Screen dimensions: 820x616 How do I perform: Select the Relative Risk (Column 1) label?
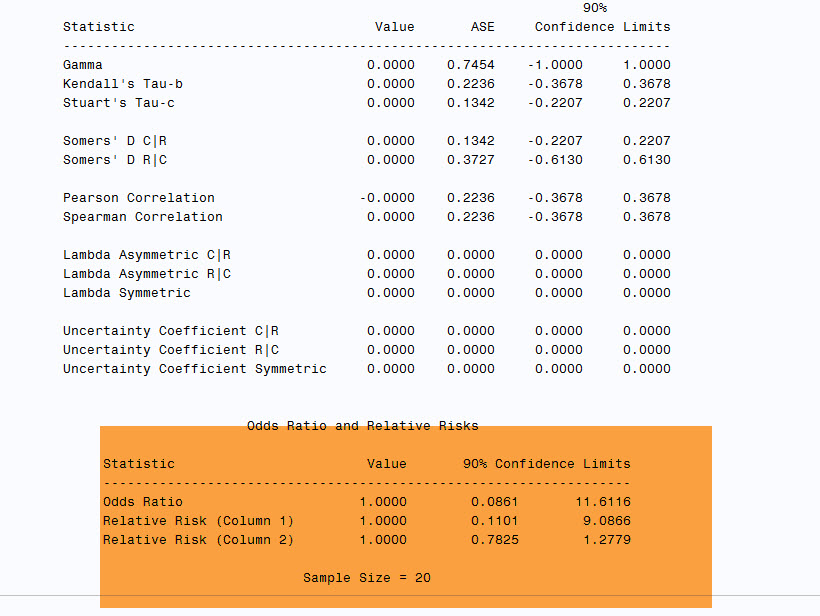click(199, 521)
